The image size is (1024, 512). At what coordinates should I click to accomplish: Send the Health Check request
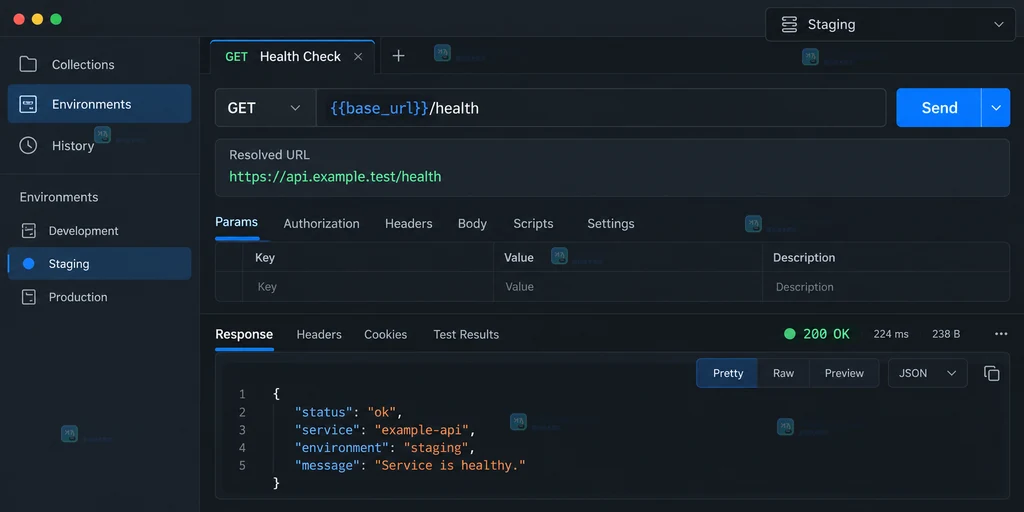click(x=938, y=108)
